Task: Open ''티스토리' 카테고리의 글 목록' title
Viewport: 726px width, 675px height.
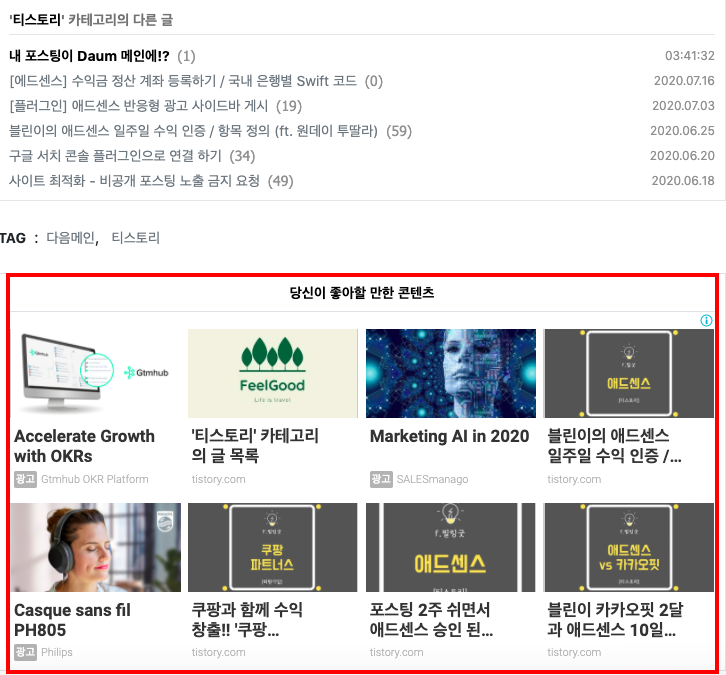Action: tap(255, 446)
